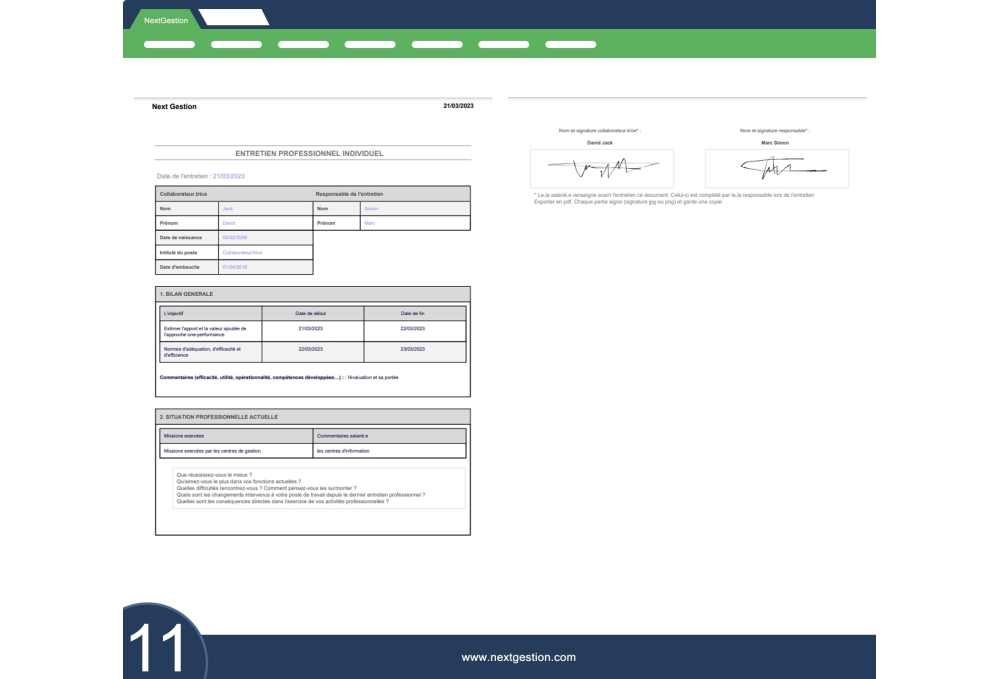
Task: Click the last placeholder in green navigation bar
Action: click(571, 44)
